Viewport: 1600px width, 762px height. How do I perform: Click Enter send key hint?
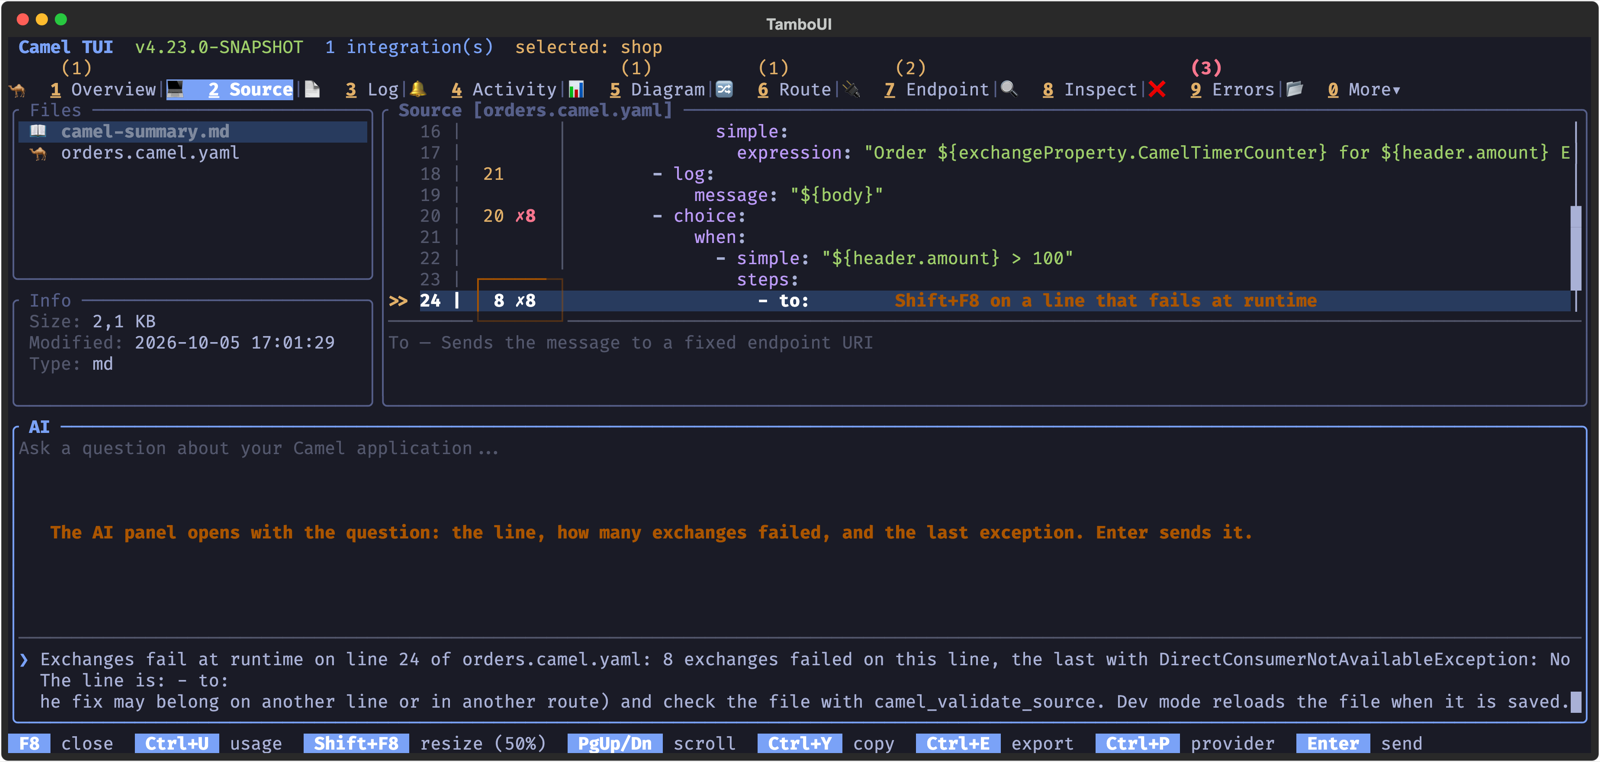(1359, 744)
